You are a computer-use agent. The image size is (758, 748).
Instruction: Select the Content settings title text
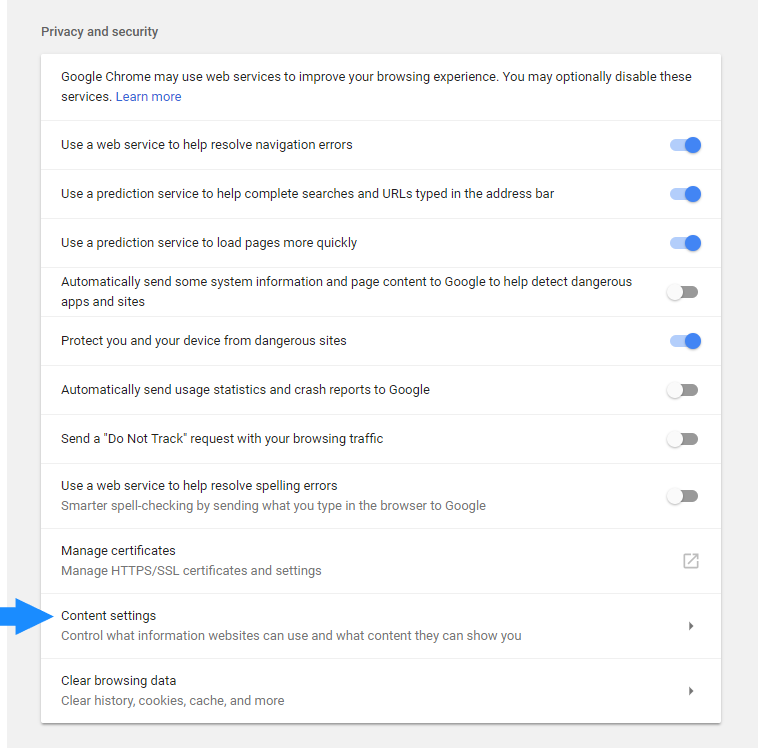tap(108, 616)
